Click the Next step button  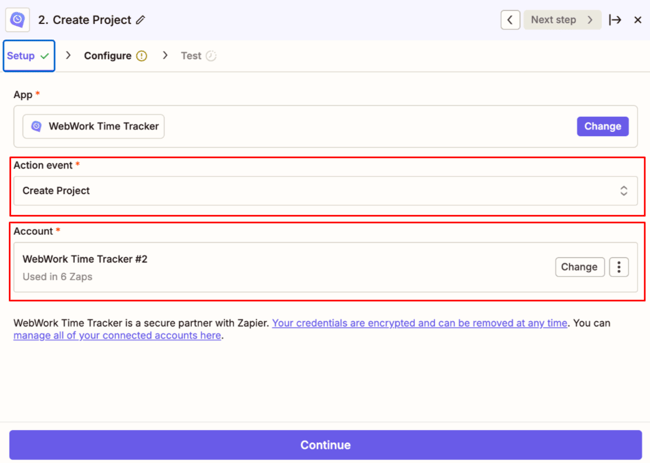coord(562,19)
